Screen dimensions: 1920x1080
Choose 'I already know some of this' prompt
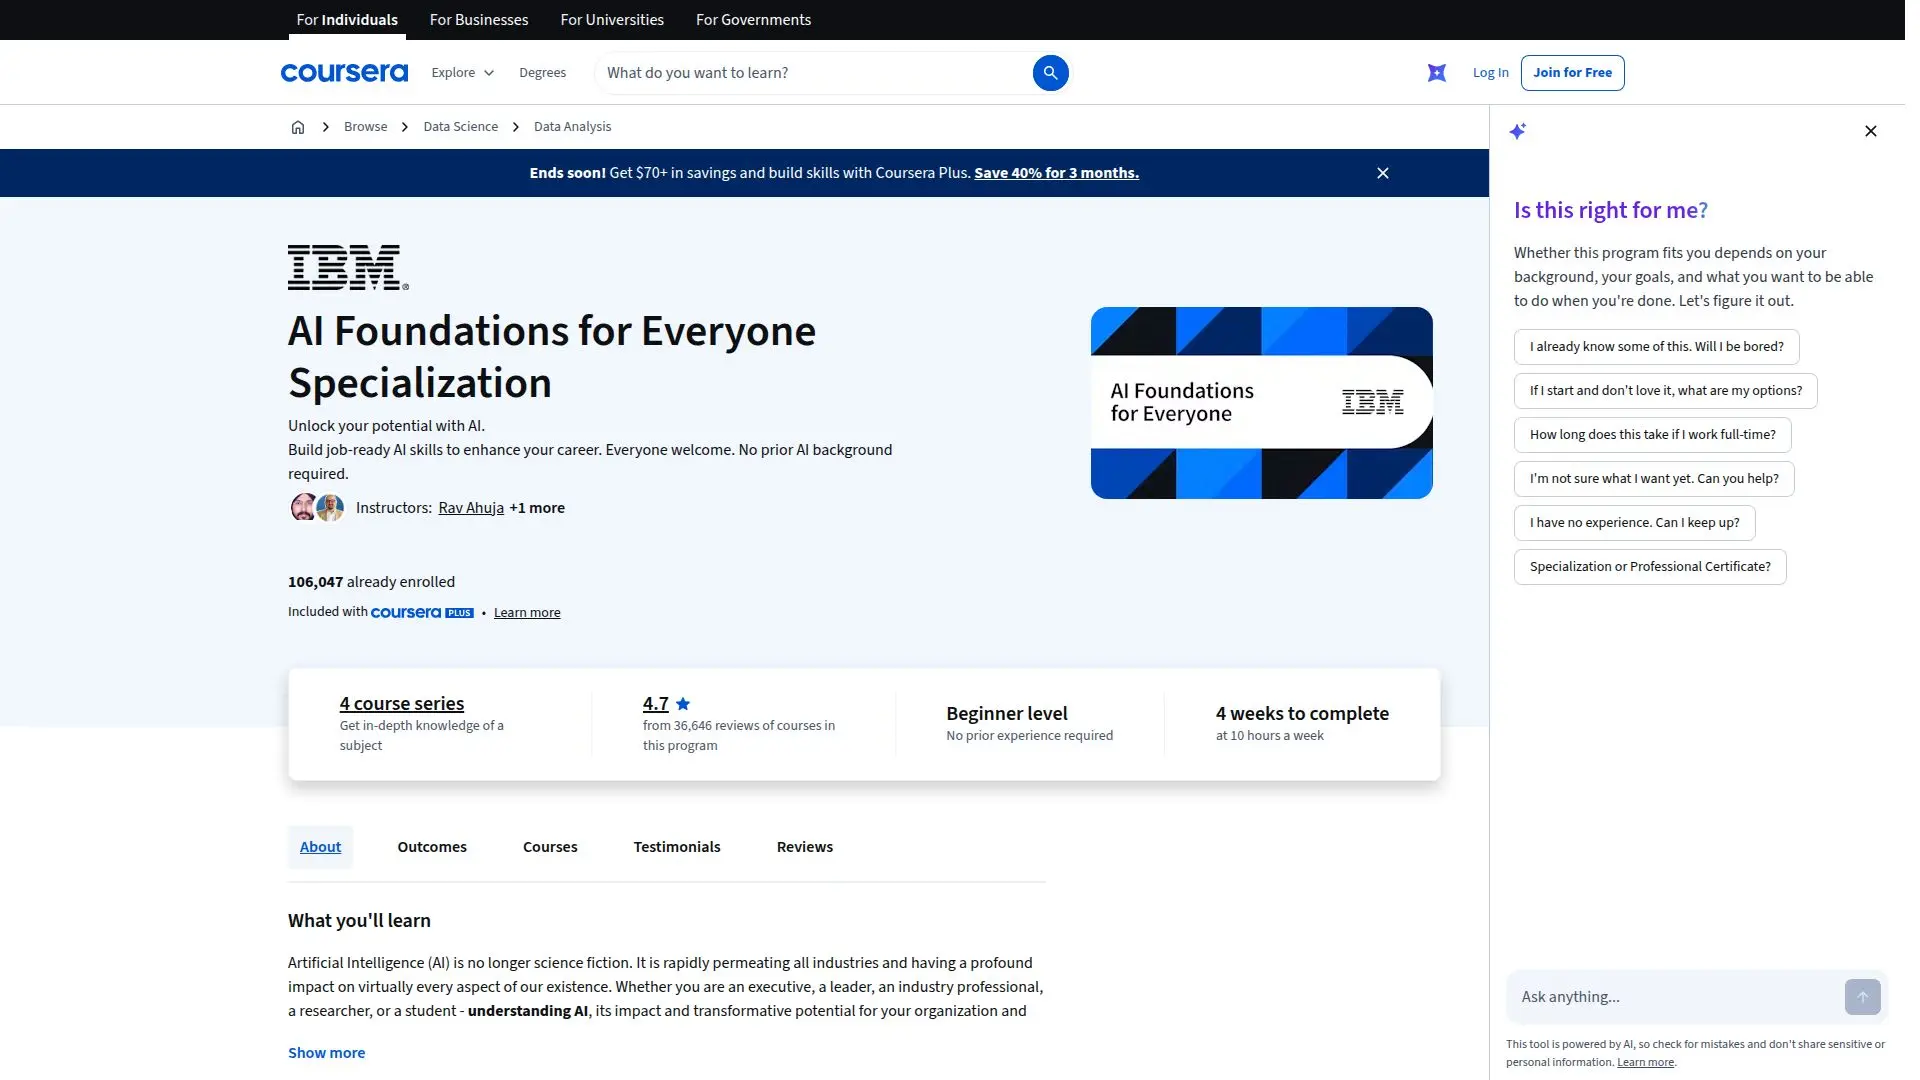1656,347
